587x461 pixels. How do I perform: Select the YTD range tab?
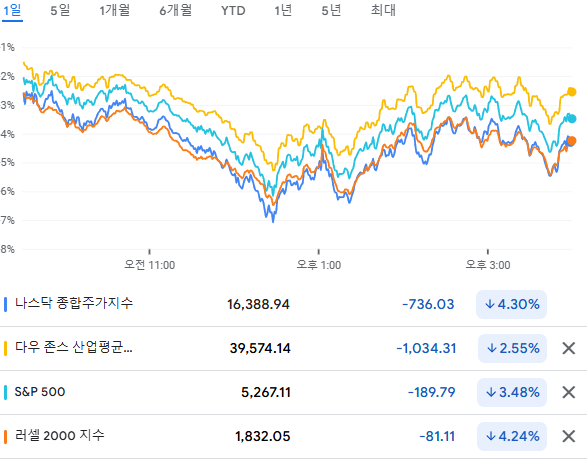(x=233, y=10)
